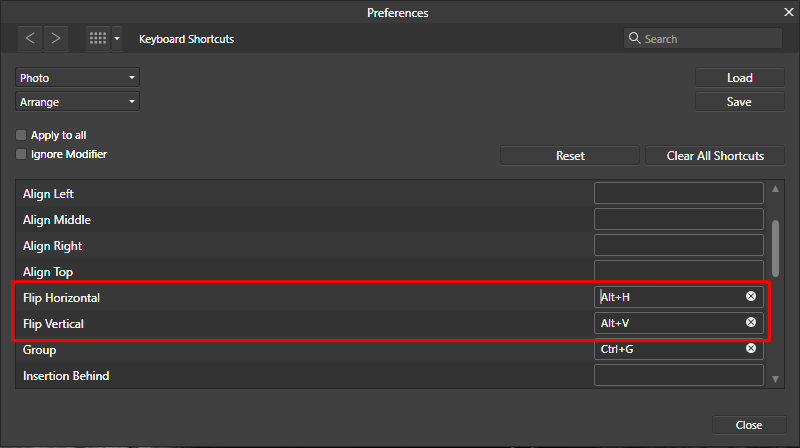
Task: Click the forward navigation arrow
Action: click(55, 39)
